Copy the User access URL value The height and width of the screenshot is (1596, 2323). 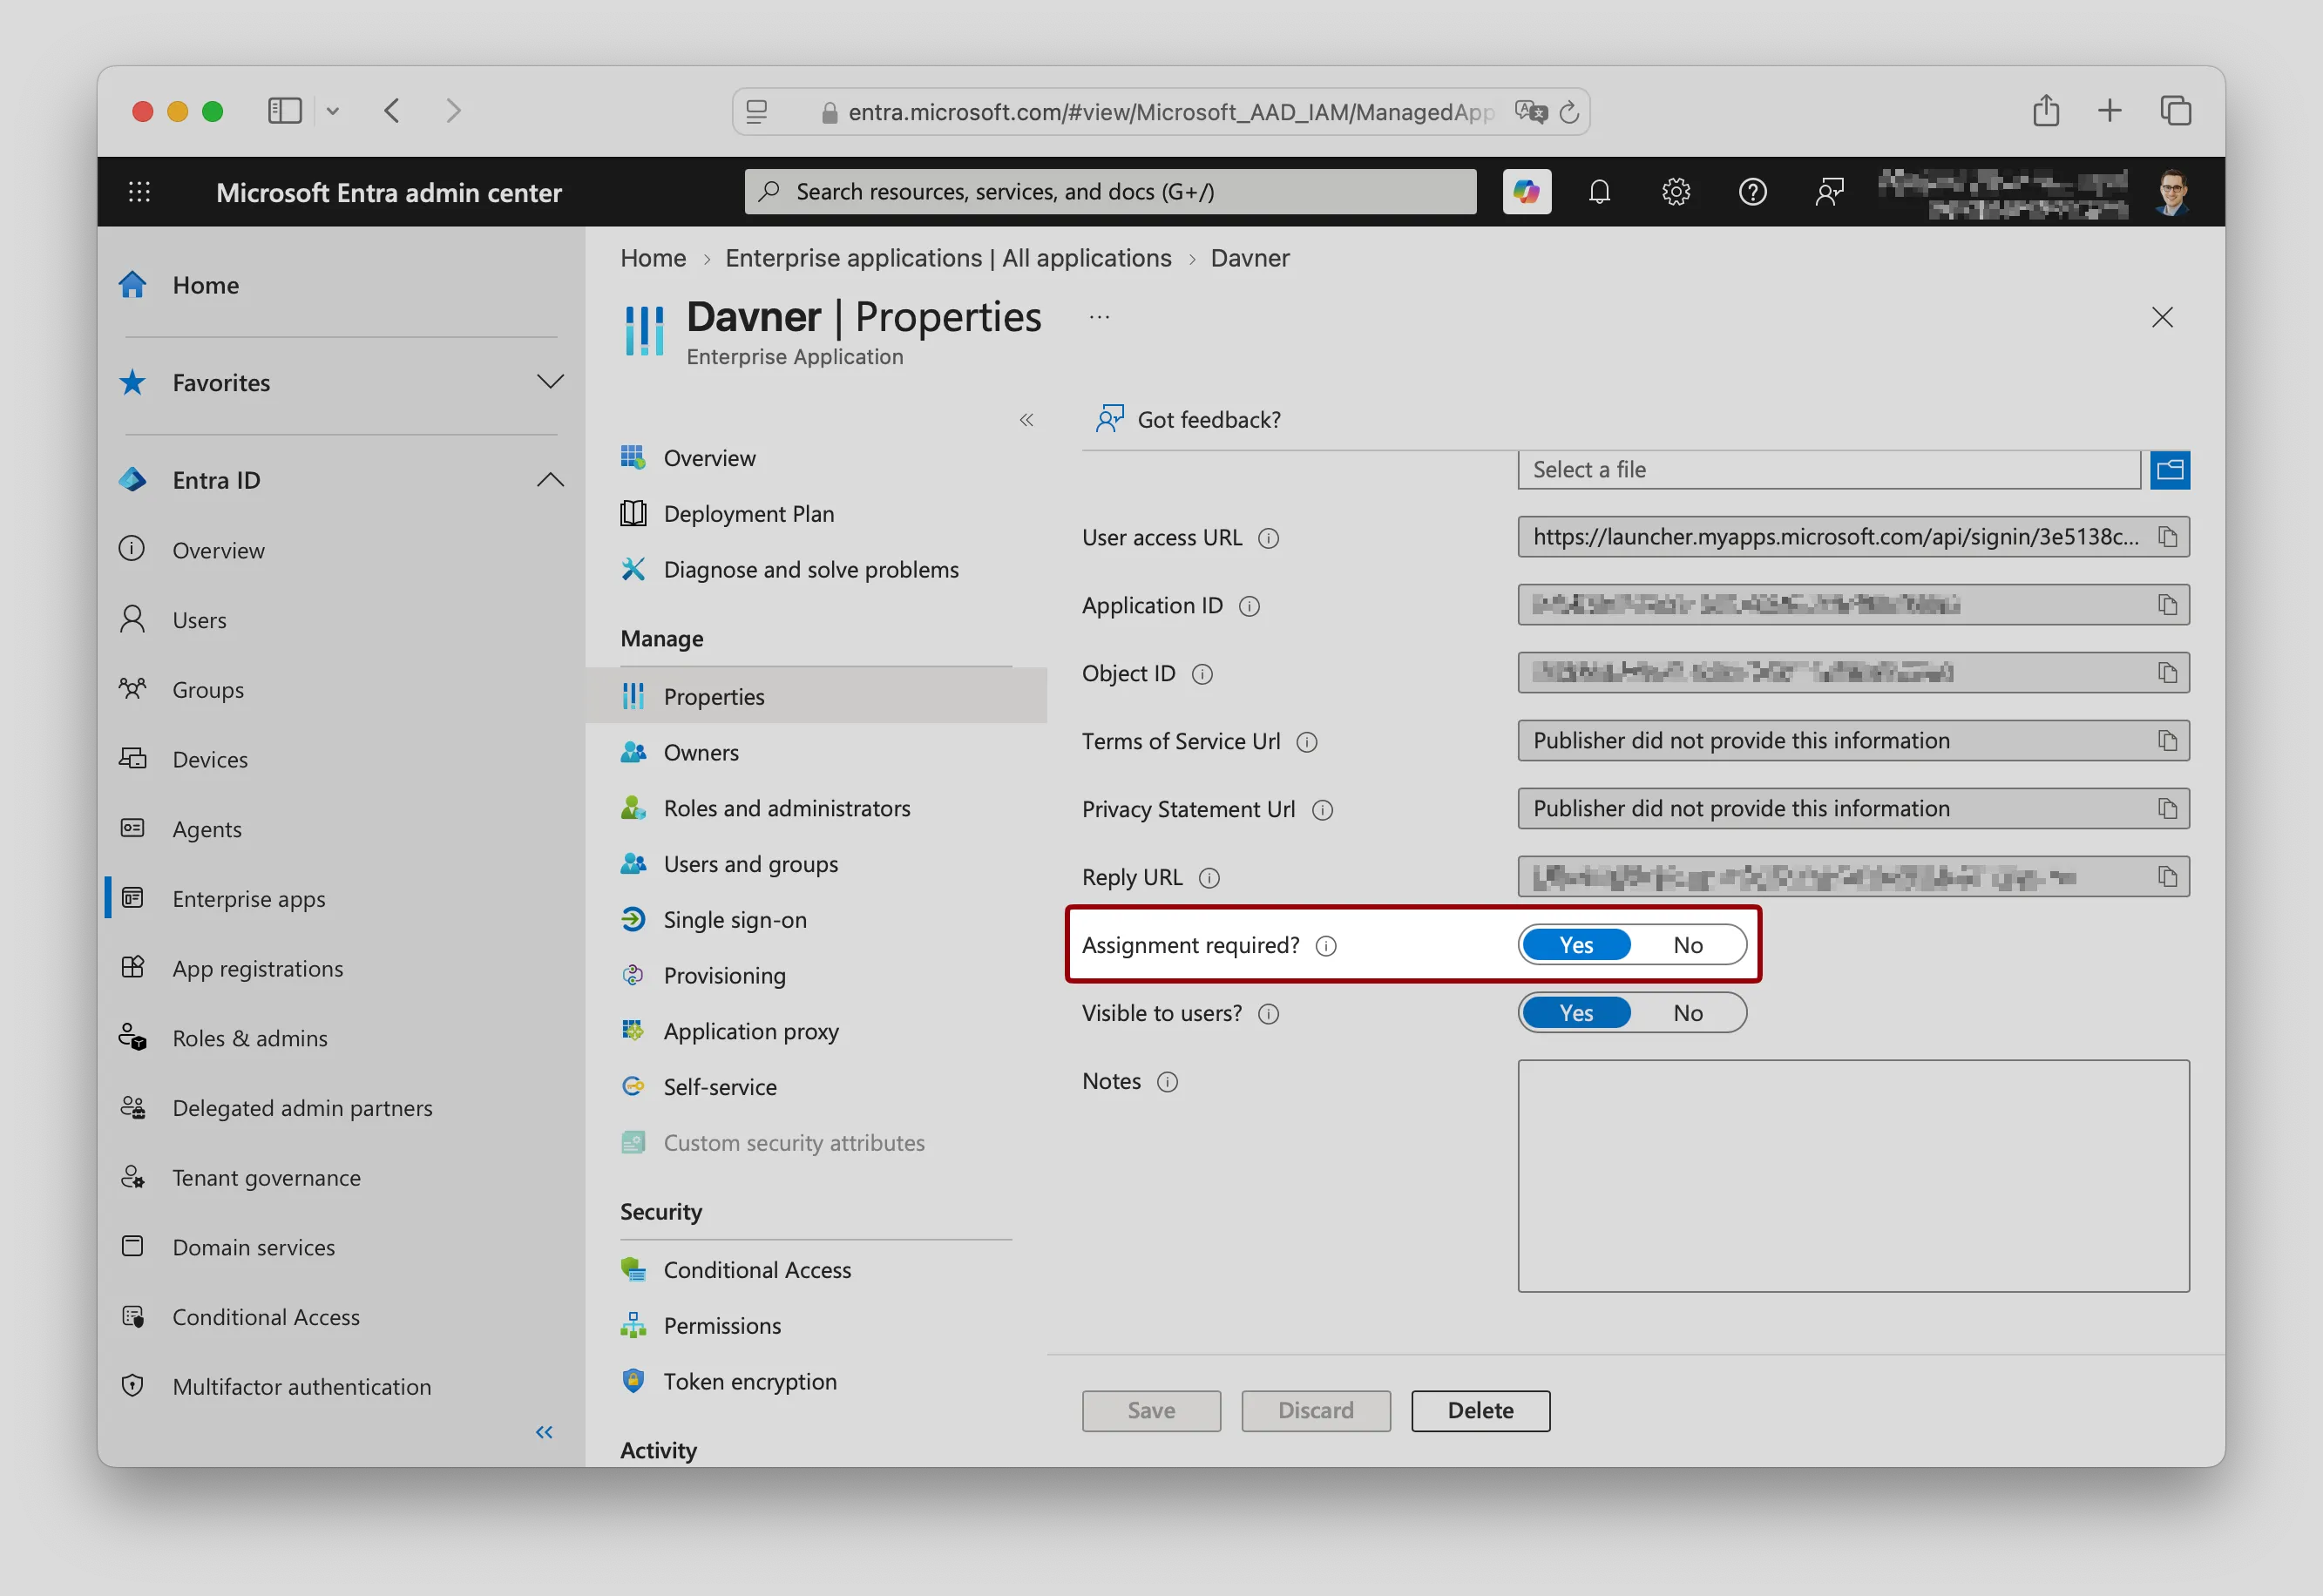[2167, 537]
